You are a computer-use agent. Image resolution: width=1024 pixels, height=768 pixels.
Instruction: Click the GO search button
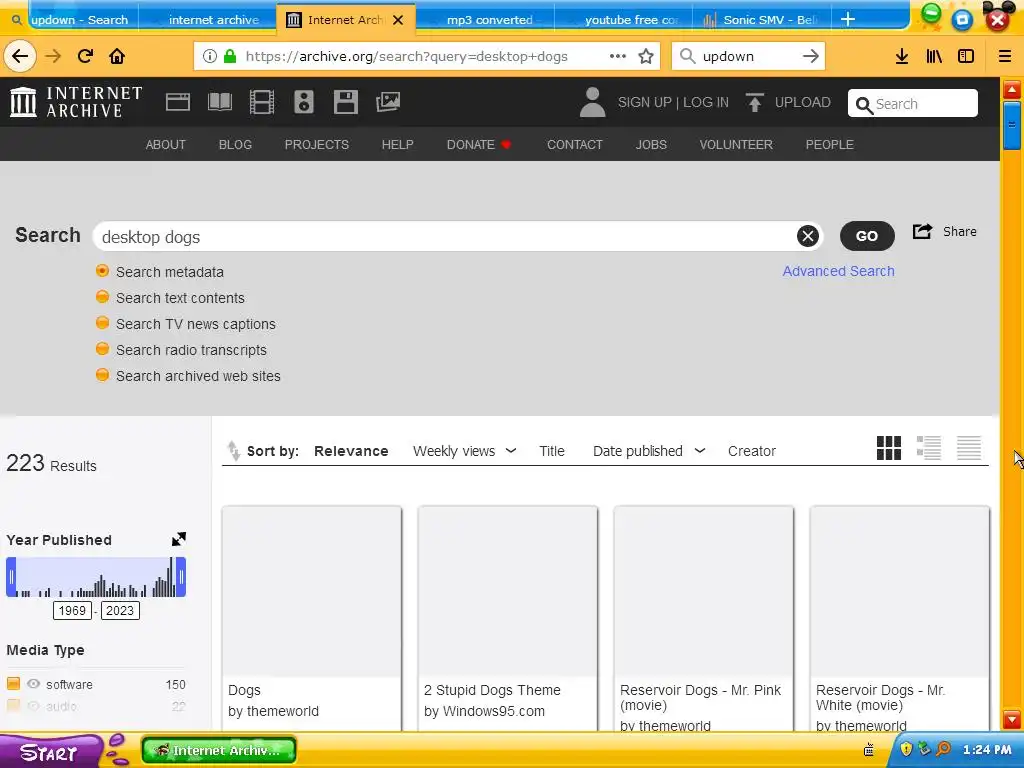click(x=867, y=236)
